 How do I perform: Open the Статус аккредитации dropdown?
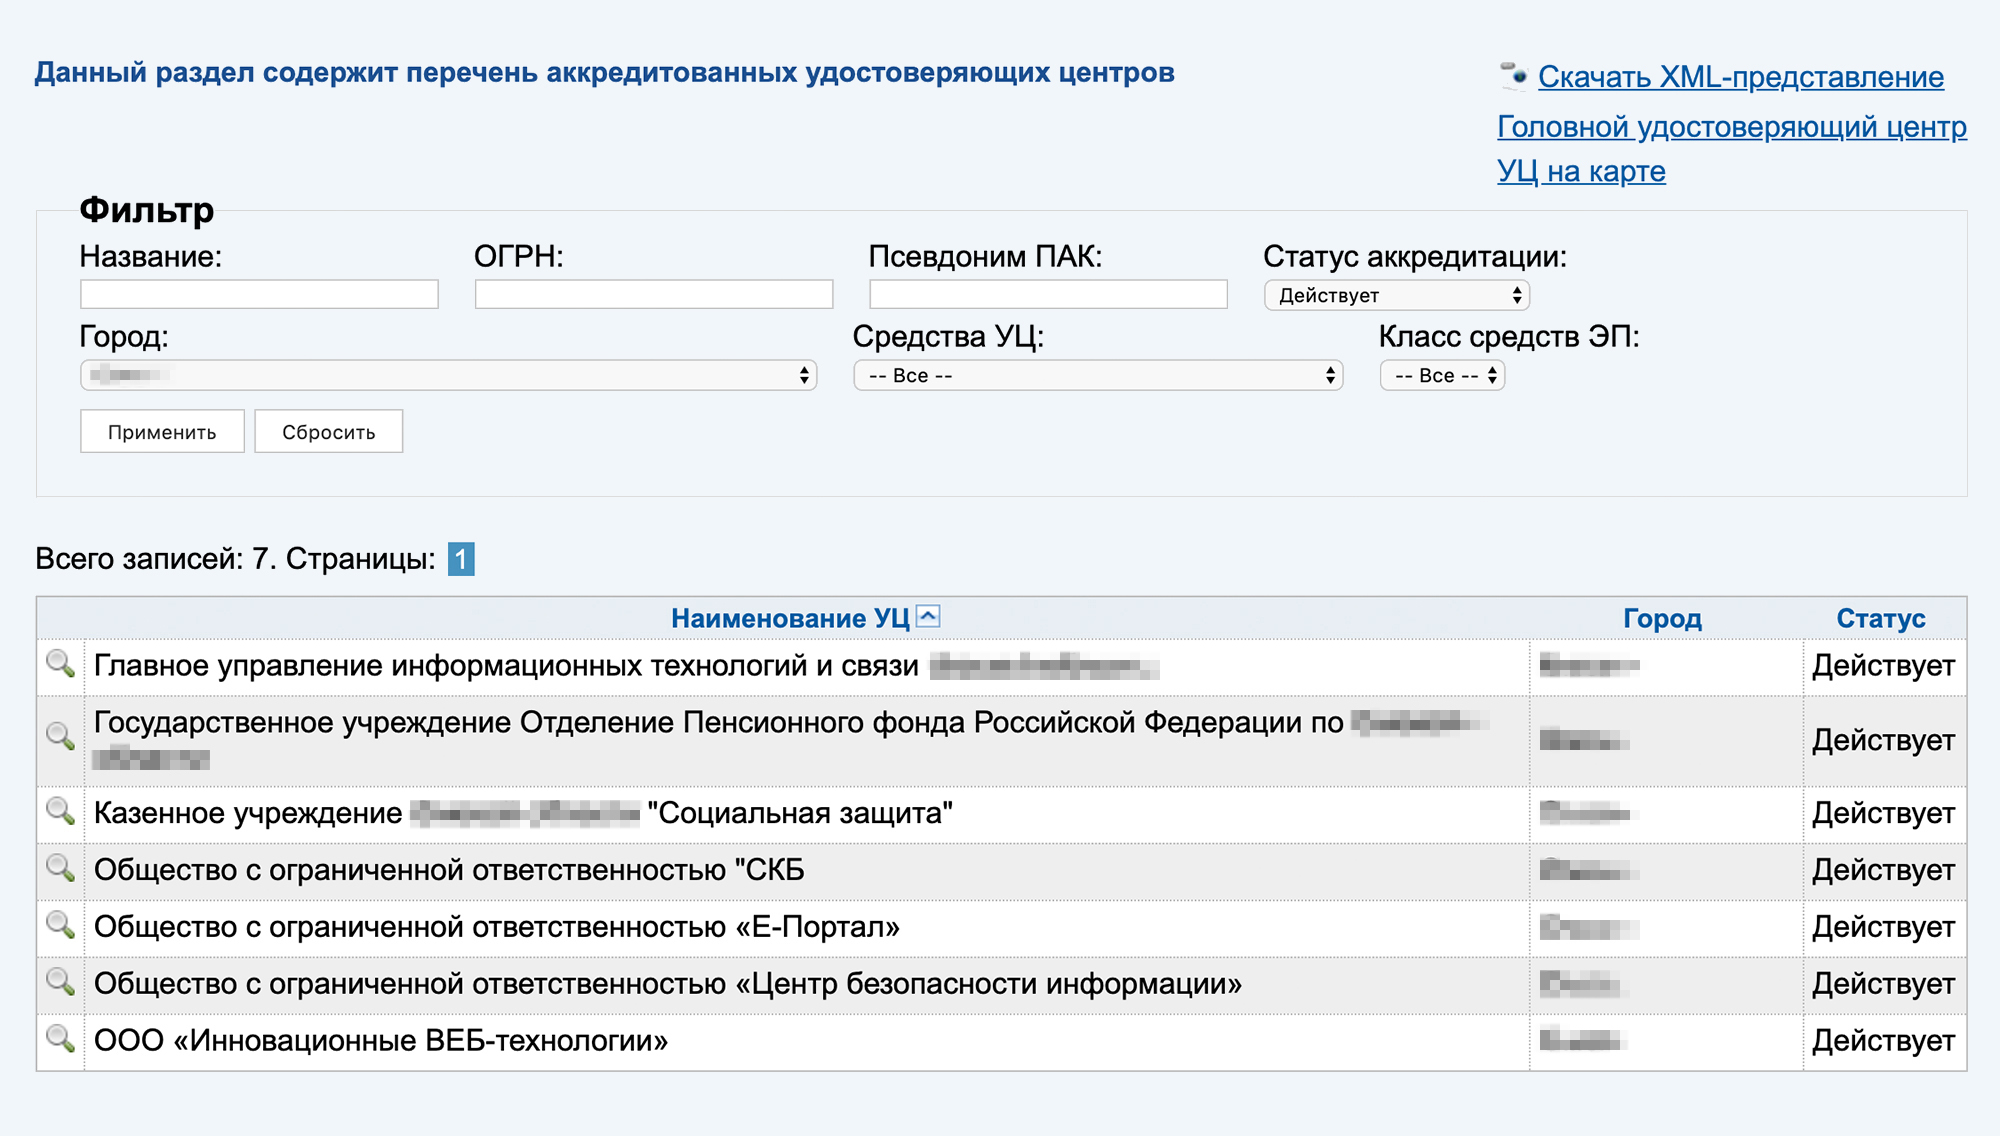tap(1397, 295)
